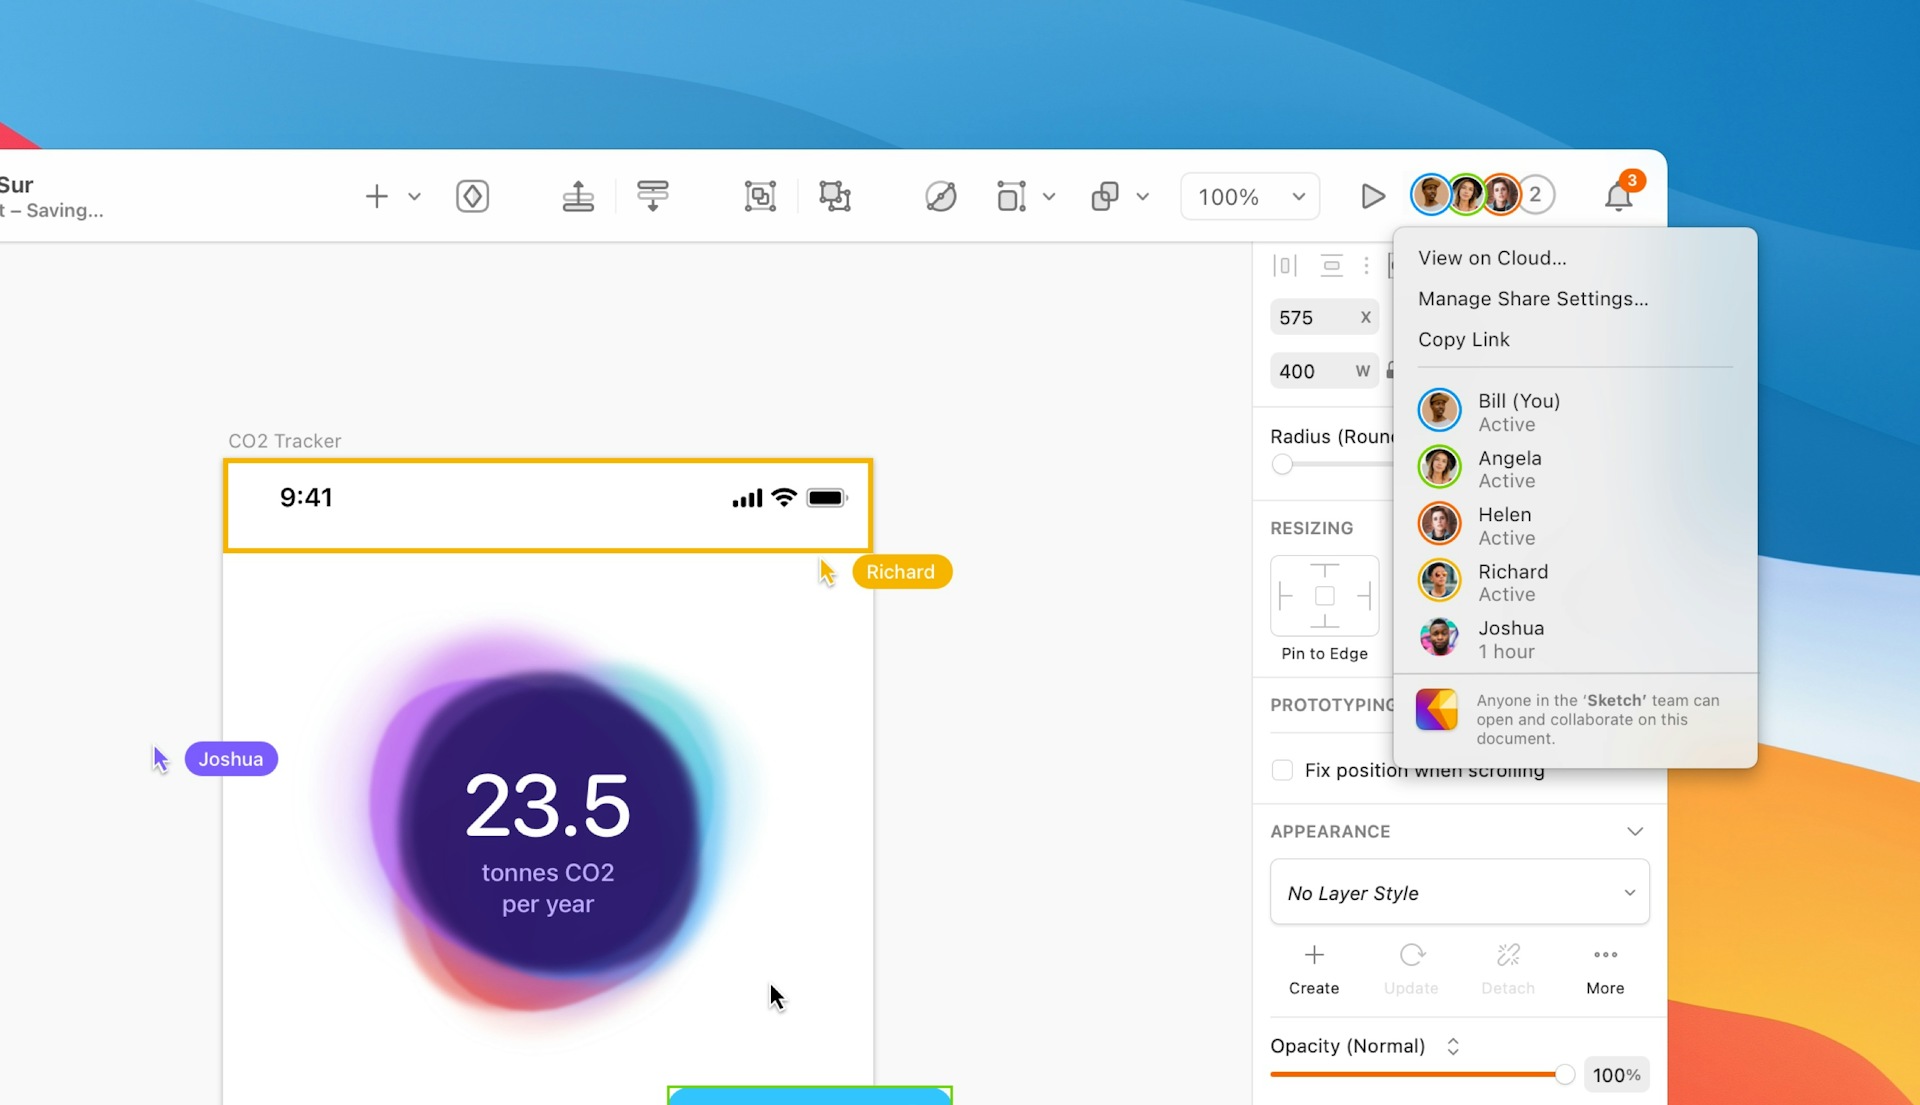Select Manage Share Settings in the menu
The width and height of the screenshot is (1920, 1105).
tap(1533, 298)
